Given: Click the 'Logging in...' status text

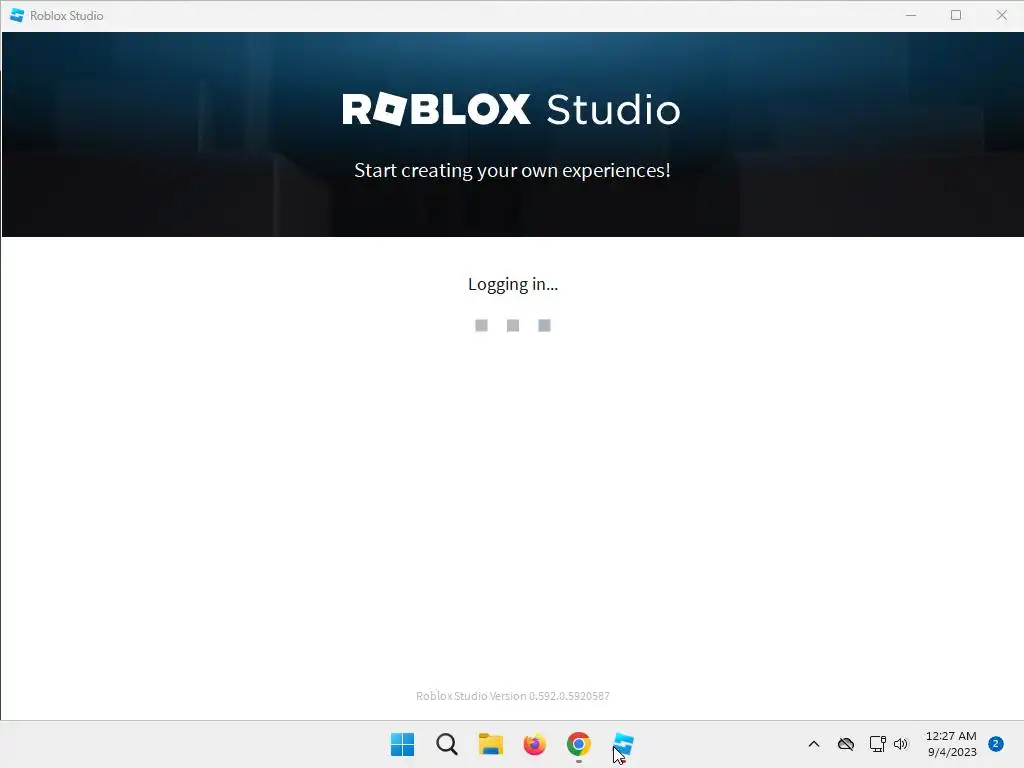Looking at the screenshot, I should [x=513, y=284].
